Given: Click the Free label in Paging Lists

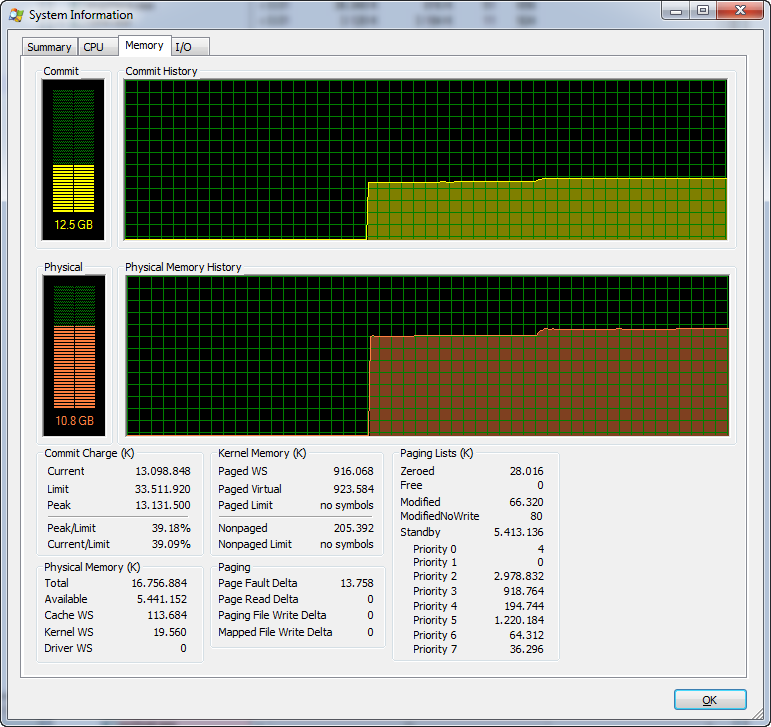Looking at the screenshot, I should pos(411,485).
